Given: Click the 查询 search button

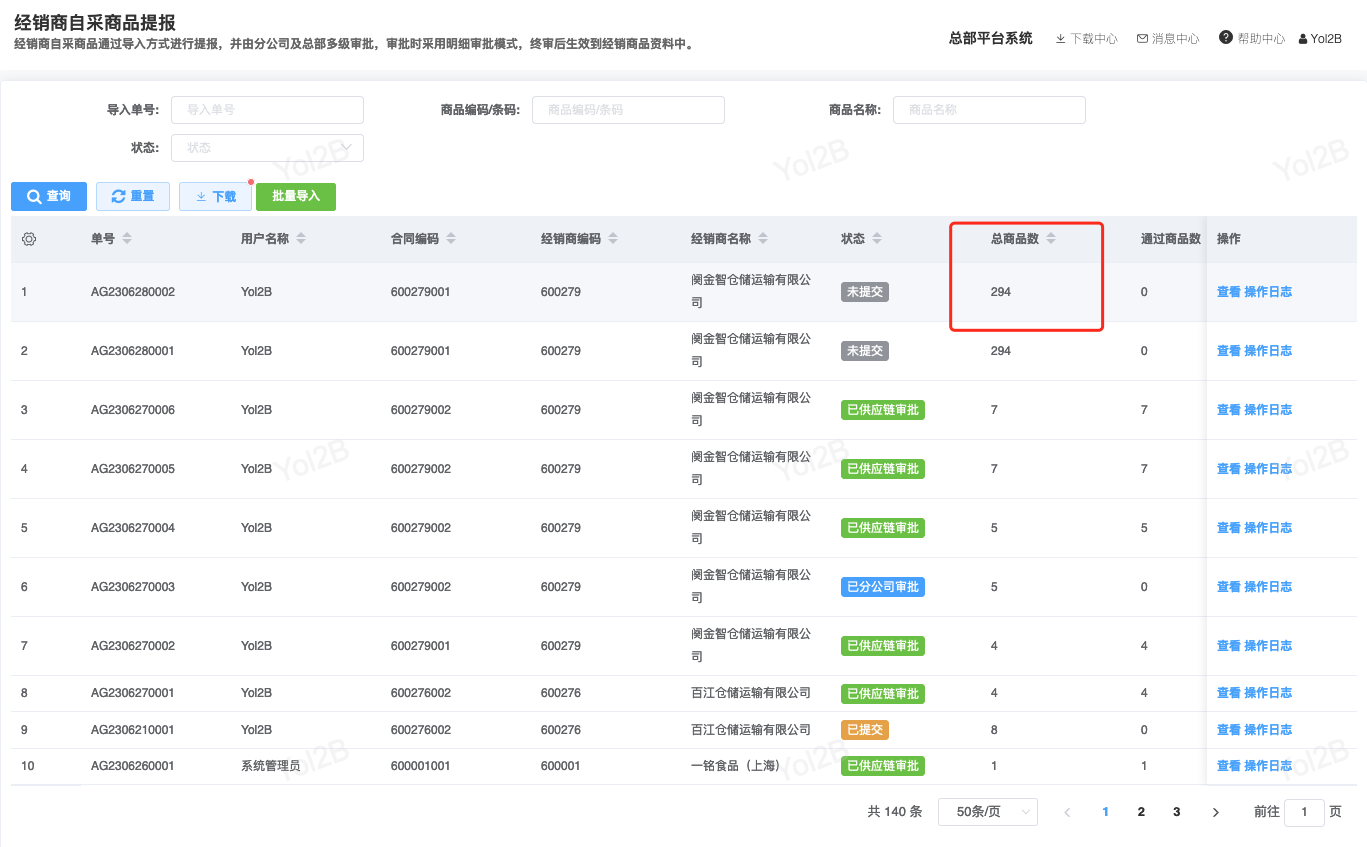Looking at the screenshot, I should click(49, 197).
